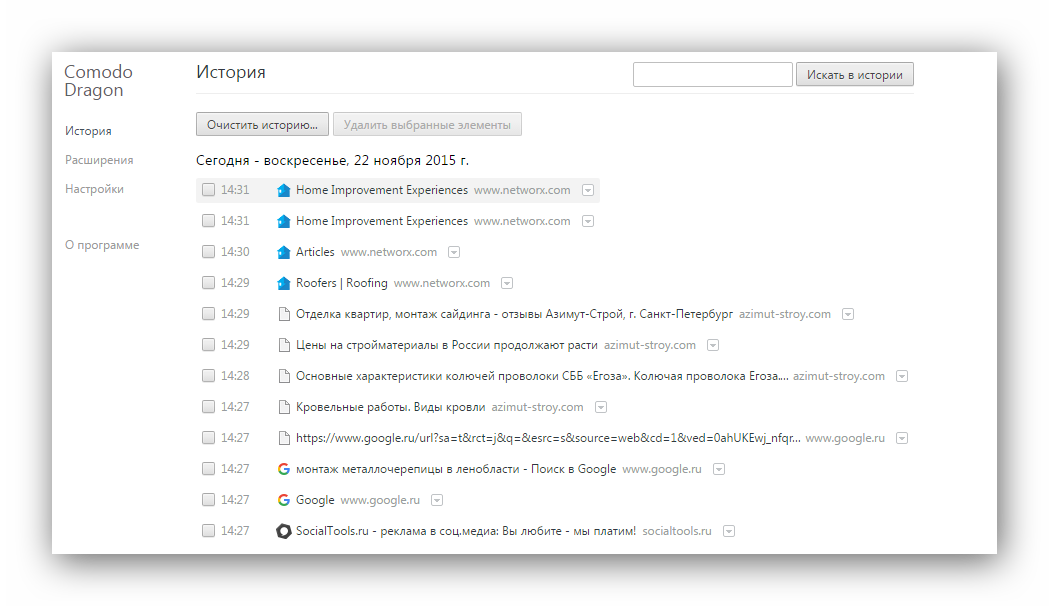Image resolution: width=1049 pixels, height=606 pixels.
Task: Click the www.networx.com domain after Articles
Action: click(x=389, y=252)
